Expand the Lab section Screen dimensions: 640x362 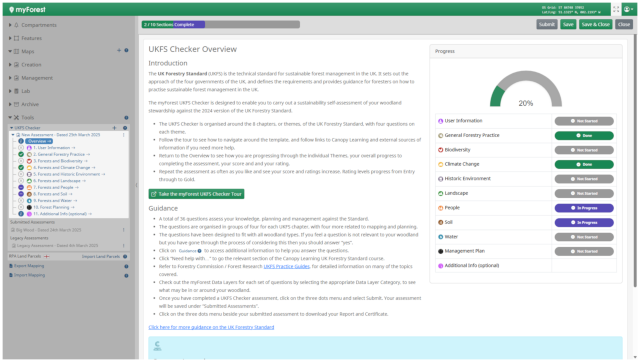tap(10, 91)
